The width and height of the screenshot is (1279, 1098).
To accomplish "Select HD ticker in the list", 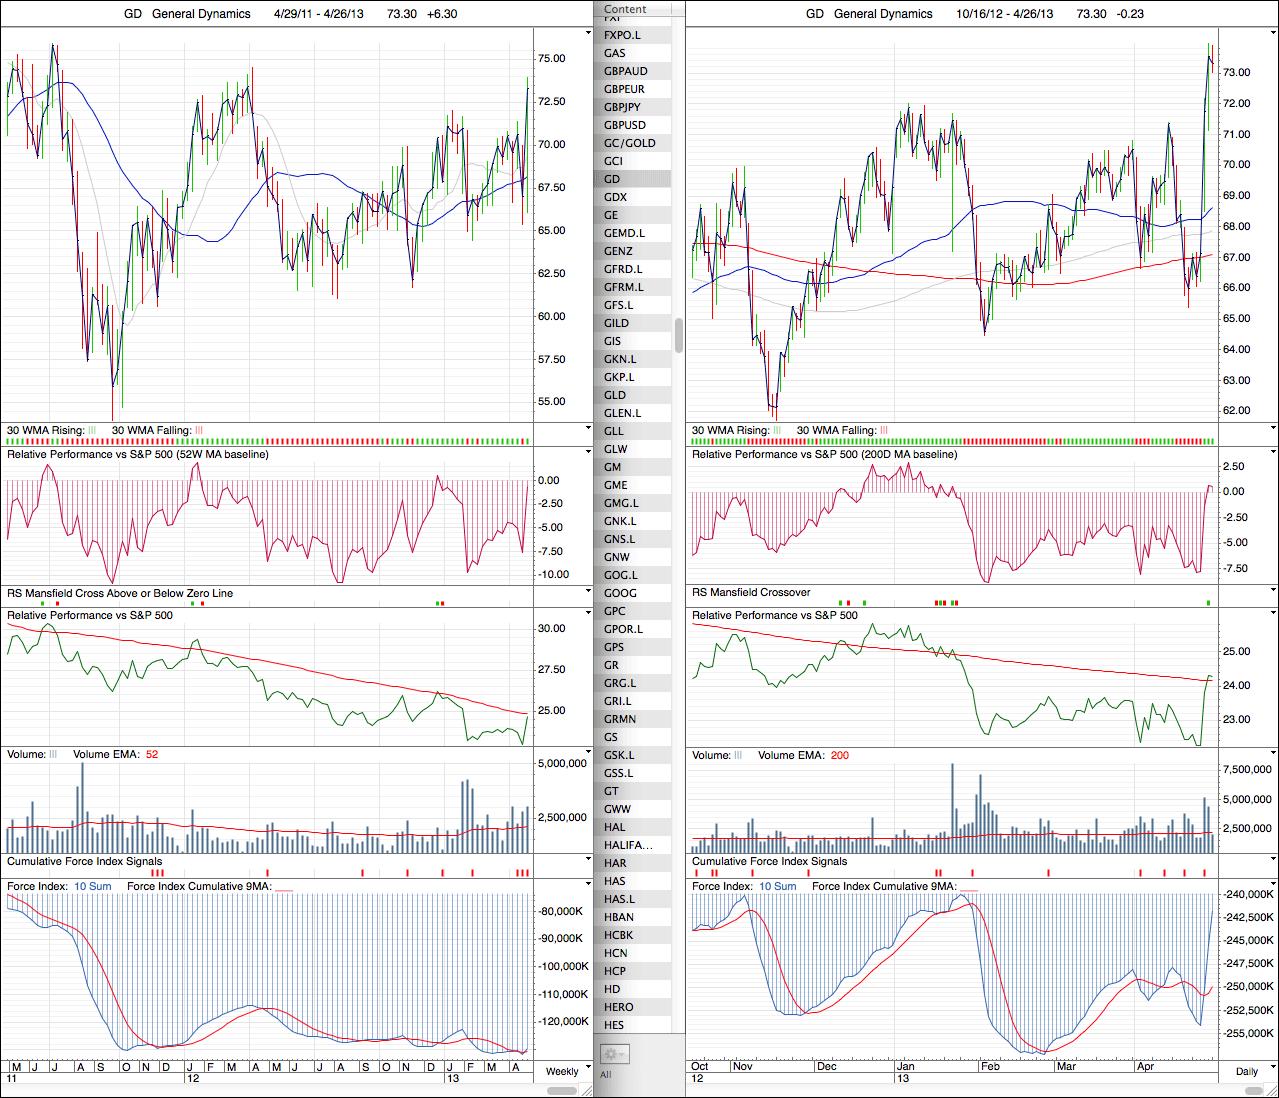I will [612, 989].
